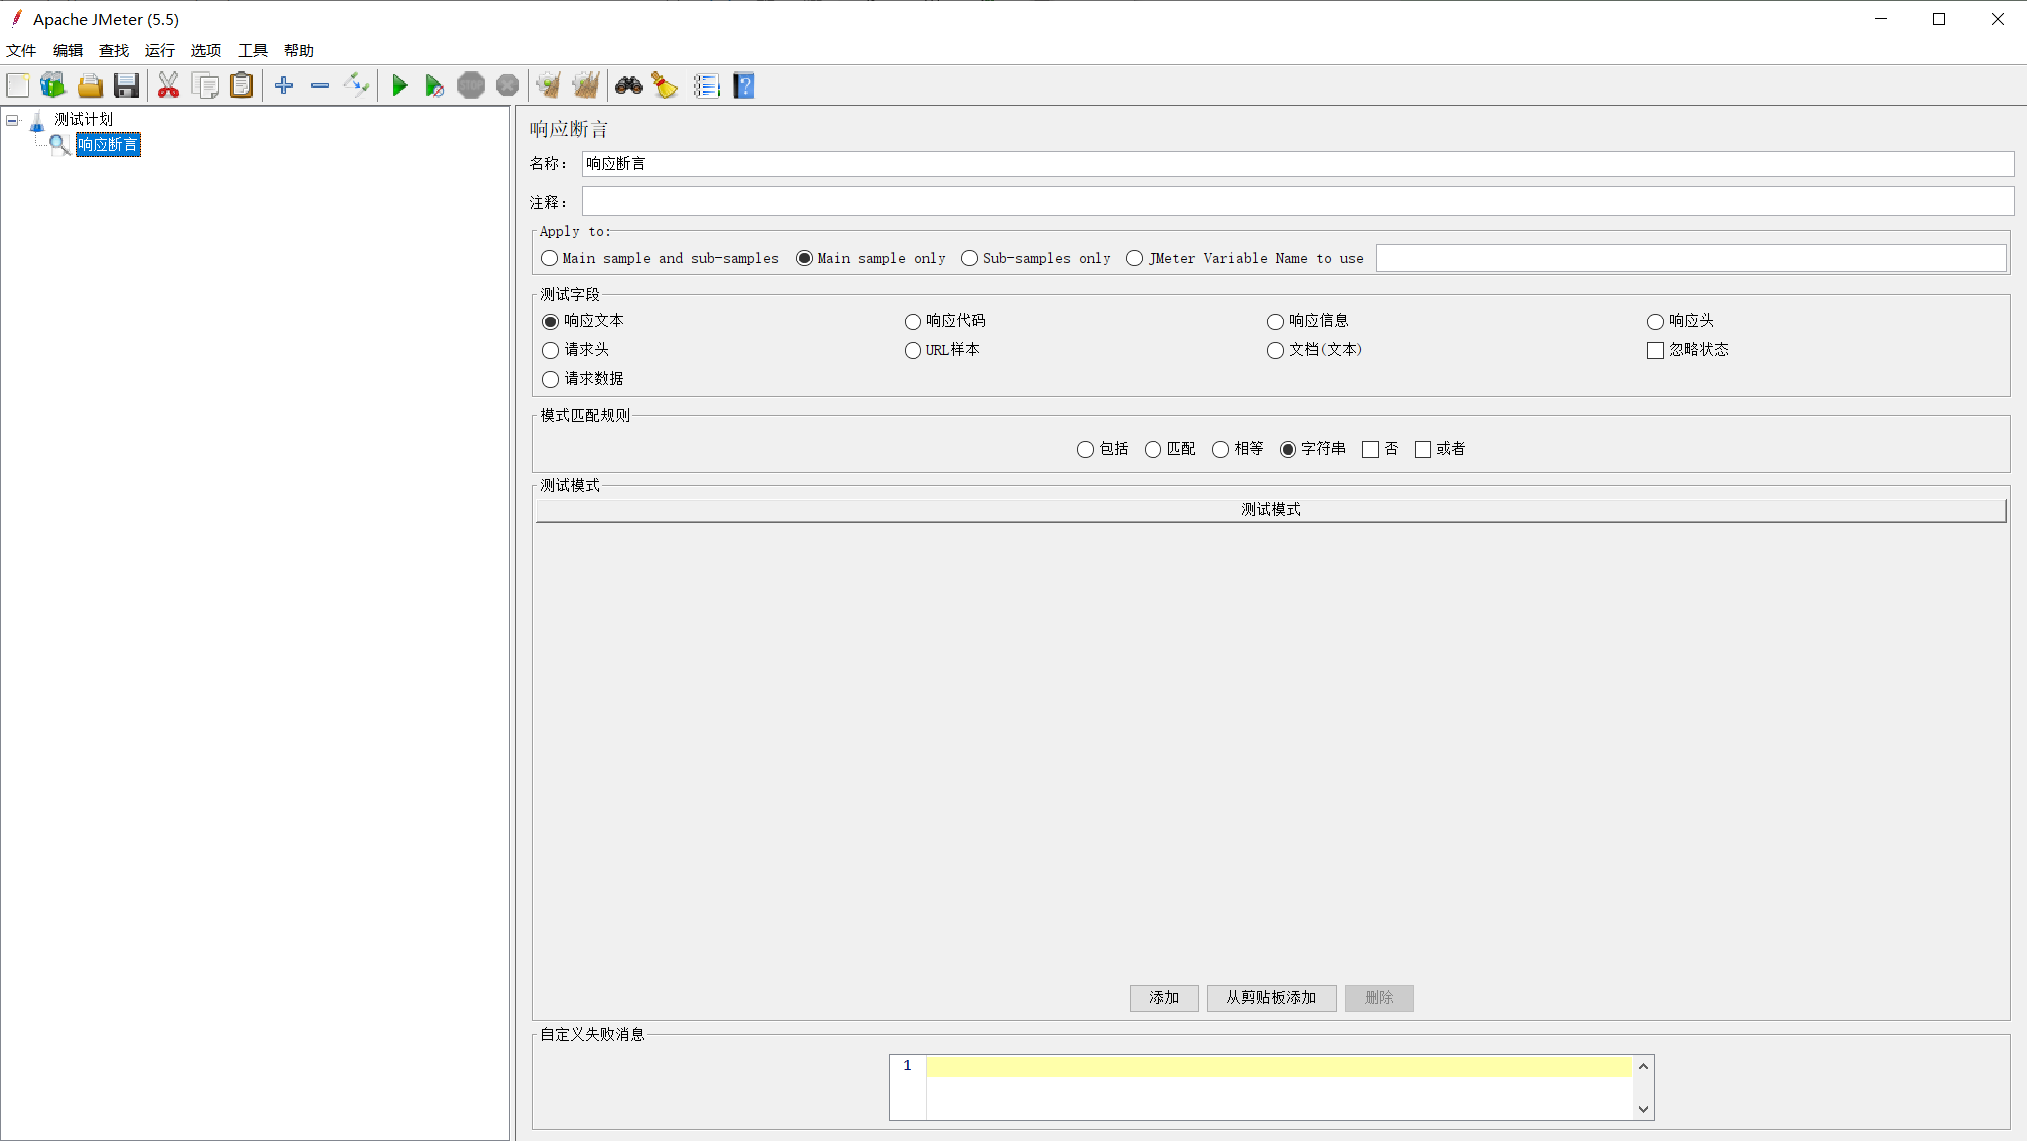
Task: Click the 测试模式 table column header
Action: (x=1271, y=510)
